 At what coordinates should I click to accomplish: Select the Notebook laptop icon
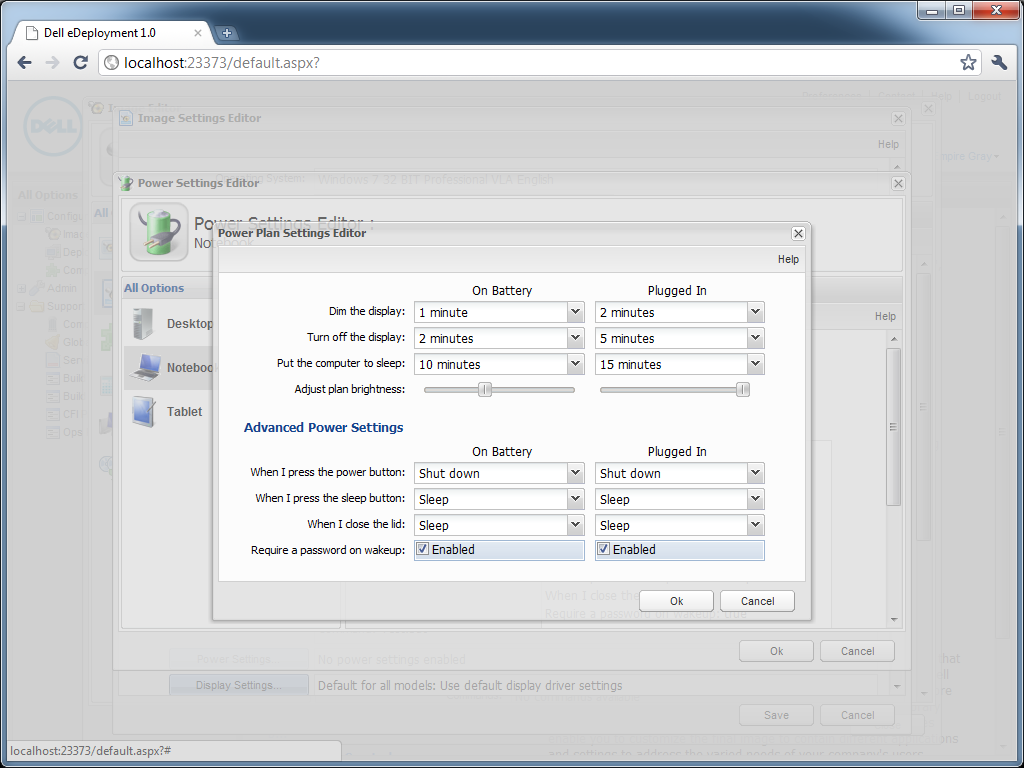click(146, 367)
